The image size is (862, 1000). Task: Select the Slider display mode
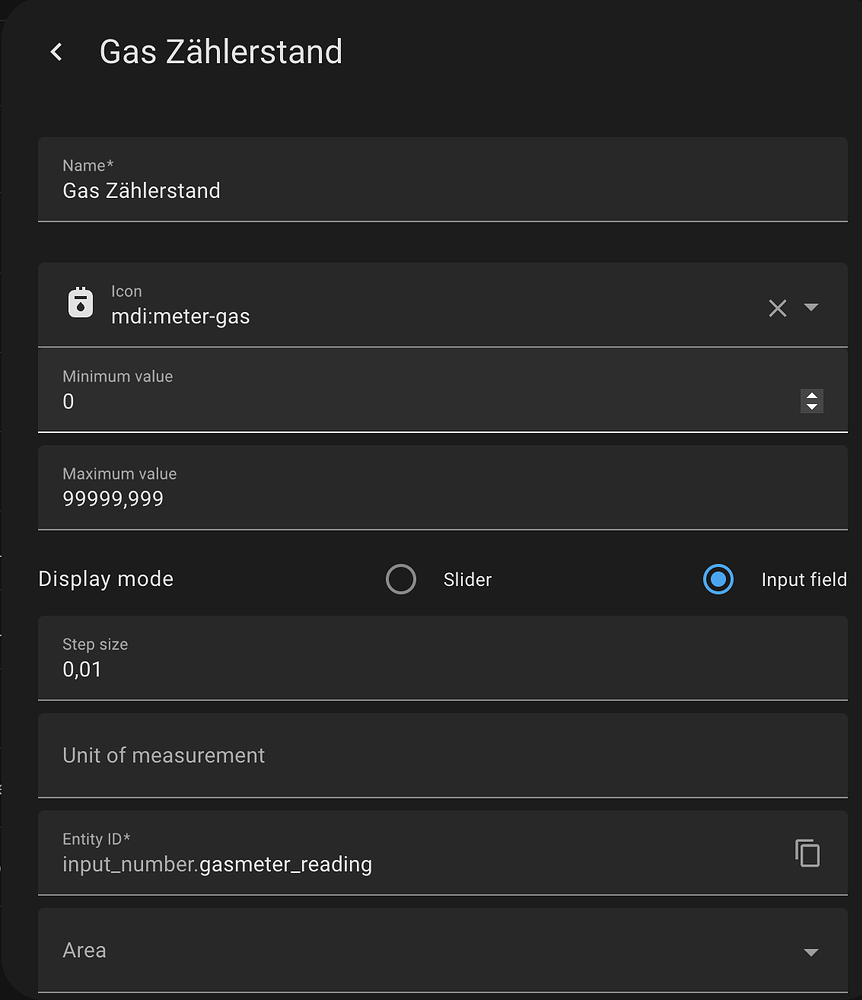[400, 579]
